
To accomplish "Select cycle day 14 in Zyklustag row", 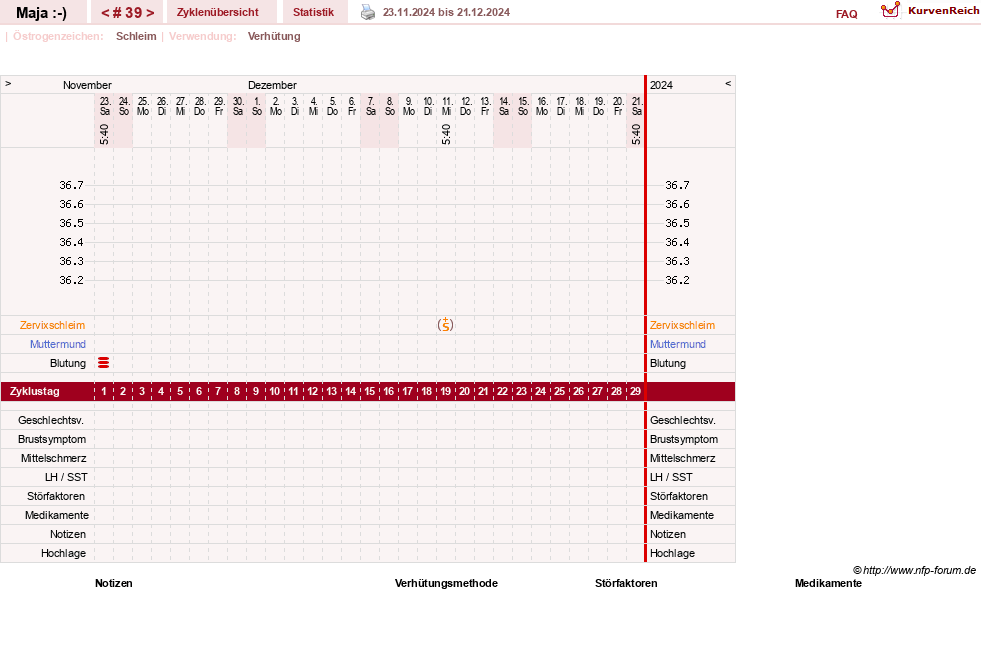I will (350, 391).
